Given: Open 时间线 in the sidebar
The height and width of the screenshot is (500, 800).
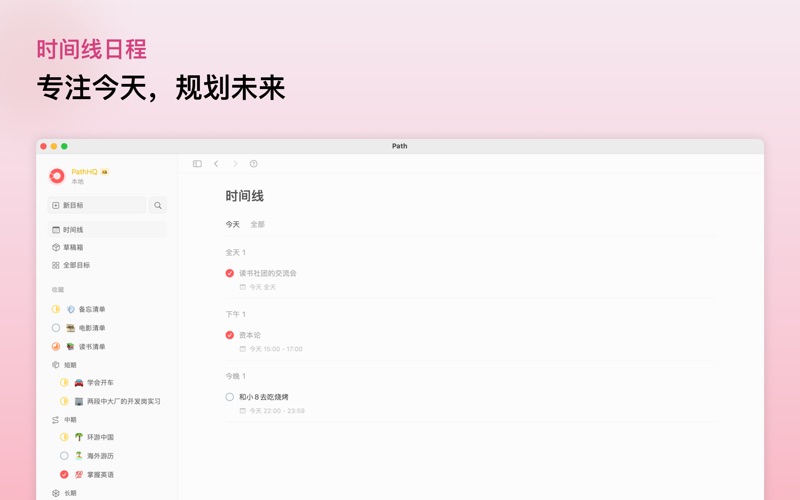Looking at the screenshot, I should [73, 230].
